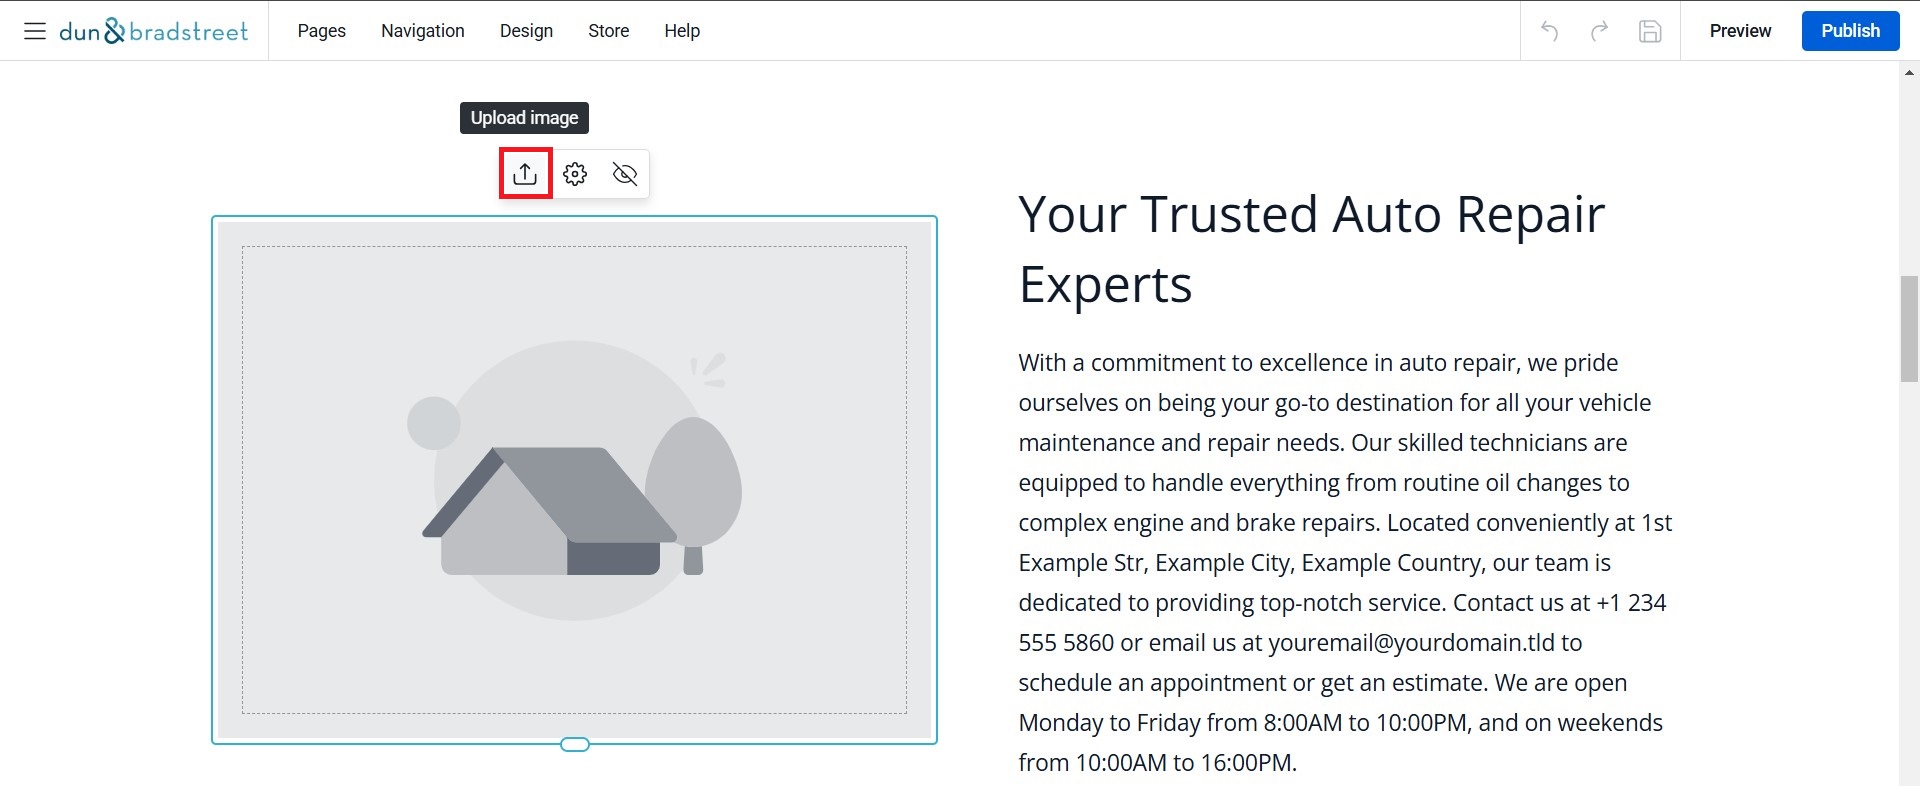Select the 'Your Trusted Auto Repair Experts' heading

coord(1311,249)
